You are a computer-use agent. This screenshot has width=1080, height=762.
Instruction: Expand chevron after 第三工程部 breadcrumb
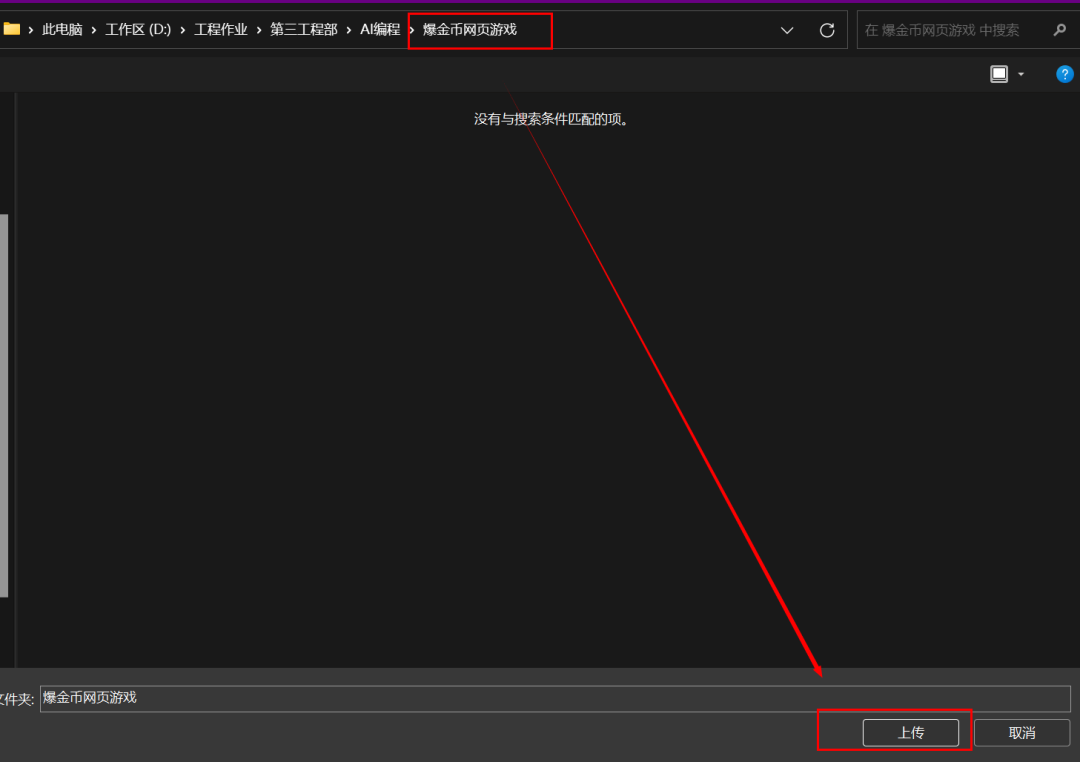click(x=349, y=30)
